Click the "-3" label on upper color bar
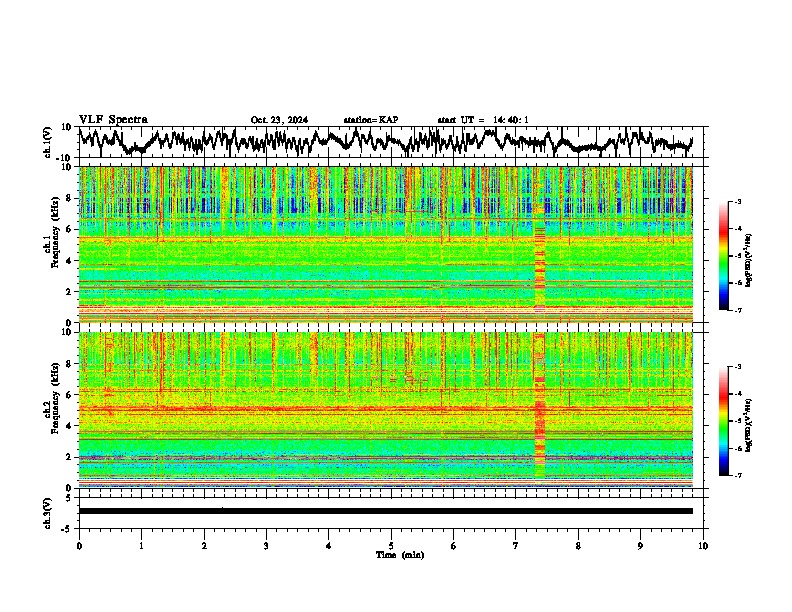 (x=737, y=201)
